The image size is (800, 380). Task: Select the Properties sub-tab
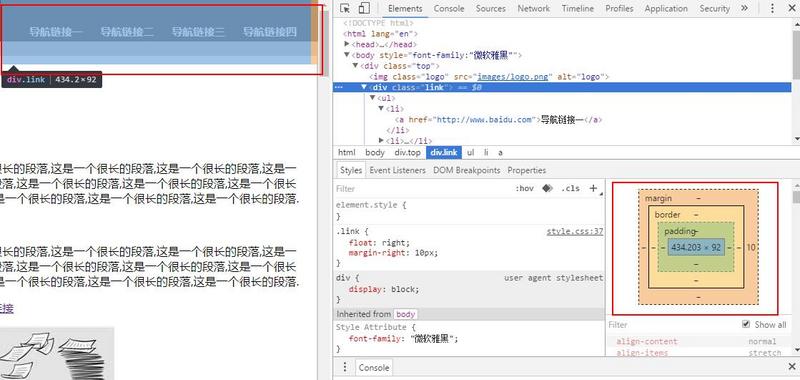click(527, 170)
